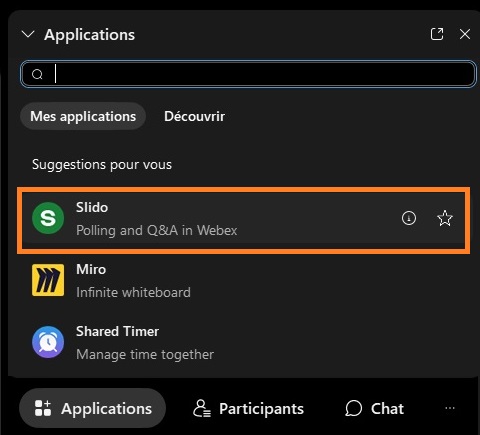The image size is (480, 435).
Task: Click the magnifier icon in the search box
Action: click(37, 74)
